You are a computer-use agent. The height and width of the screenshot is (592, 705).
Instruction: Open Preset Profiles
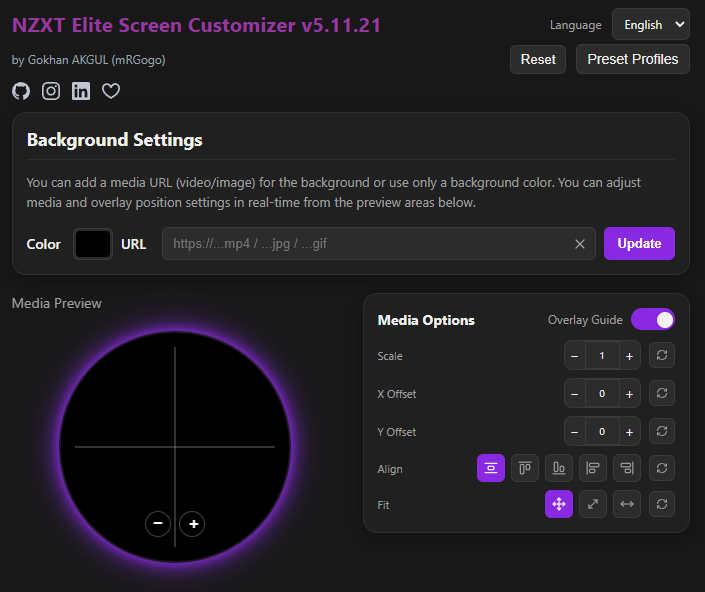point(633,59)
